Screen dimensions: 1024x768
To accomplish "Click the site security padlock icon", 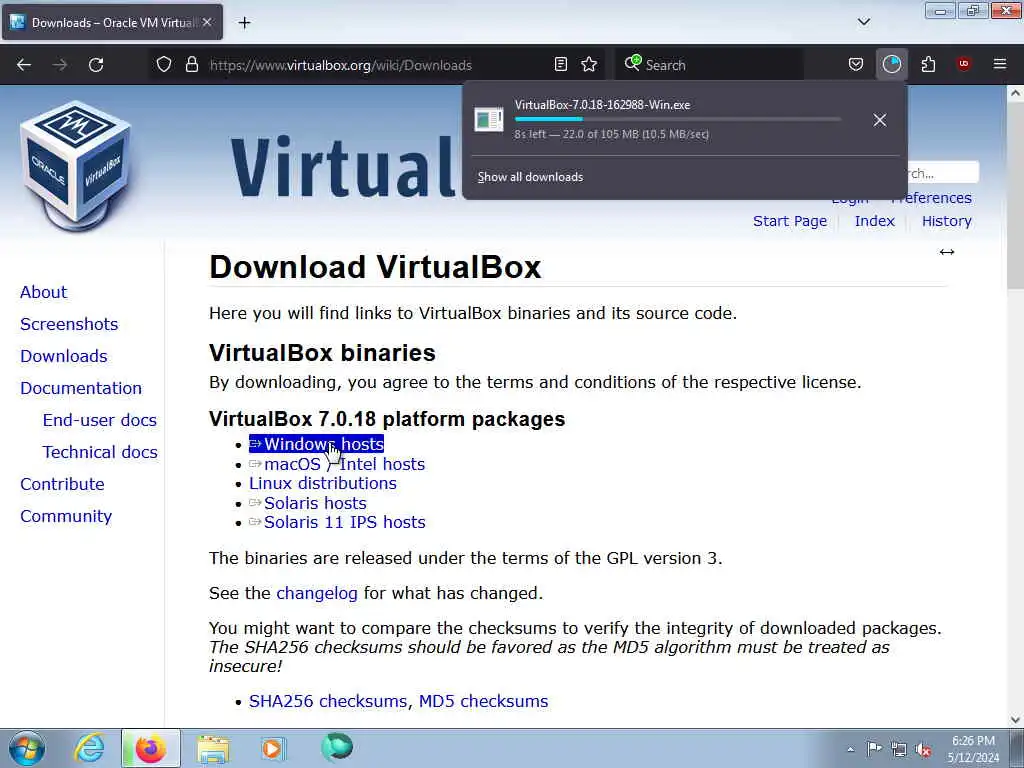I will (191, 65).
